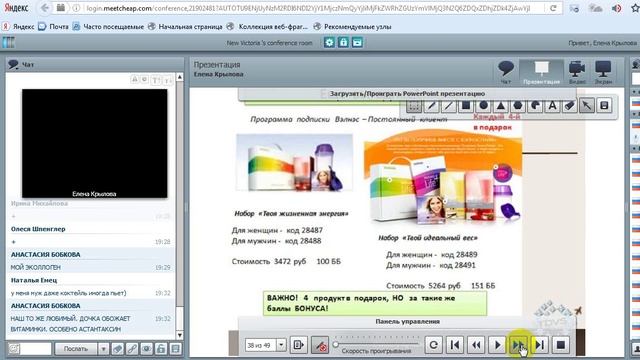Viewport: 640px width, 360px height.
Task: Go back with the rewind button
Action: coord(476,345)
